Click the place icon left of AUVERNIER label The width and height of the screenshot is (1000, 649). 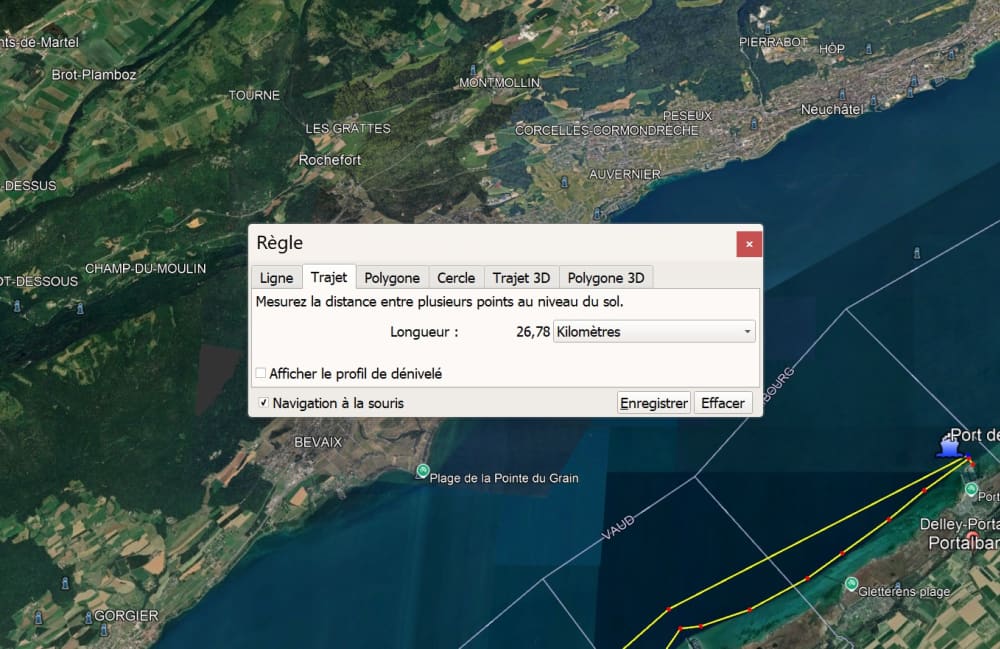point(564,182)
